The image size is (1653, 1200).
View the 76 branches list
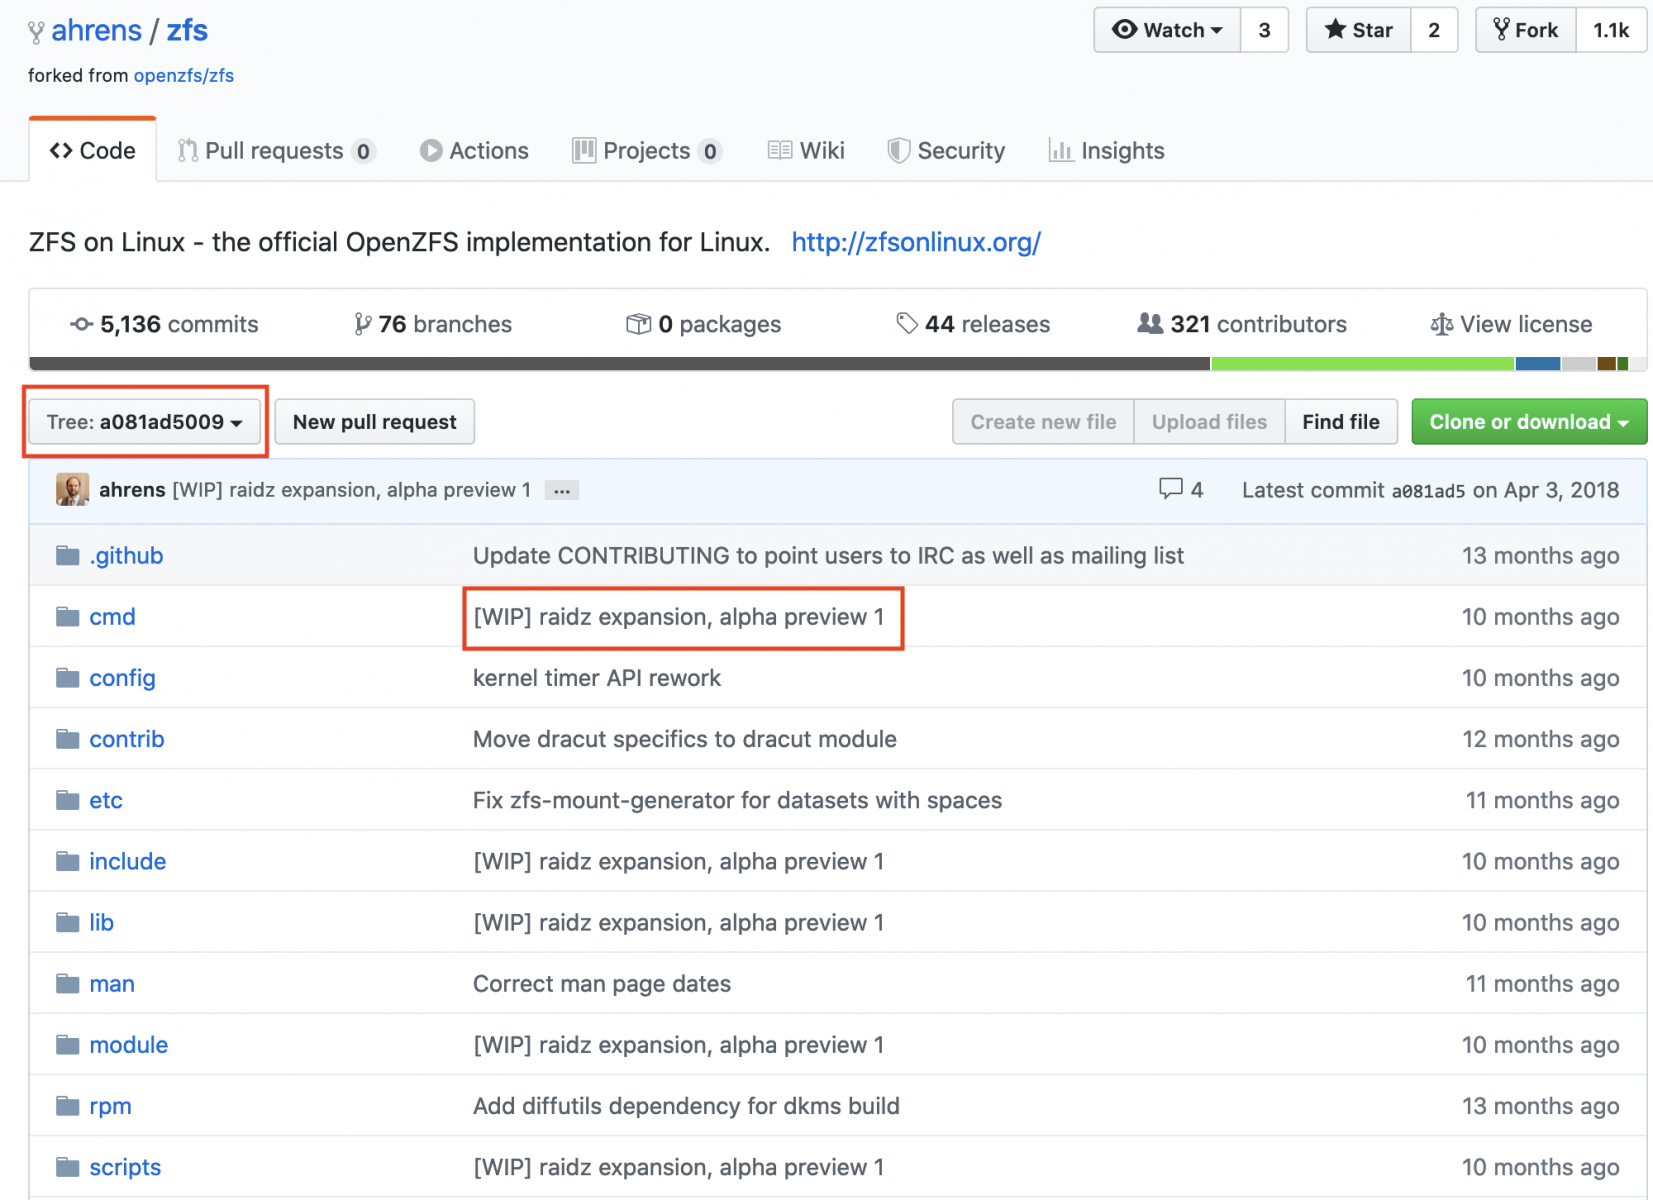433,324
